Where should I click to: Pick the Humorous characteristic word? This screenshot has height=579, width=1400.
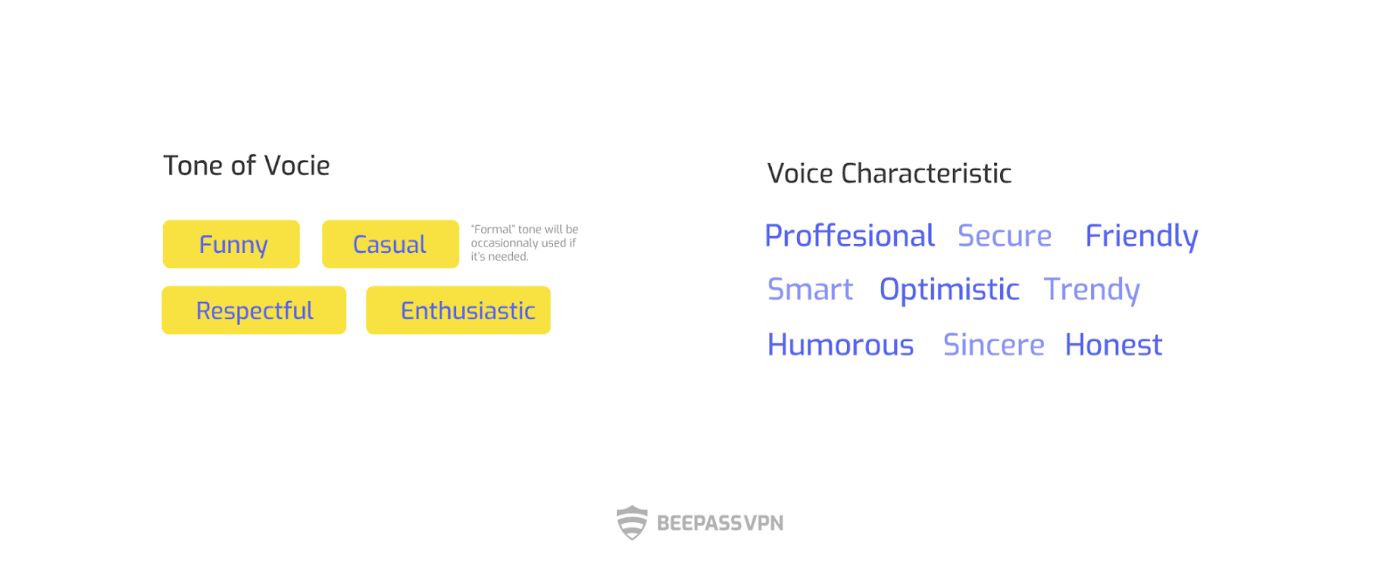(x=841, y=345)
